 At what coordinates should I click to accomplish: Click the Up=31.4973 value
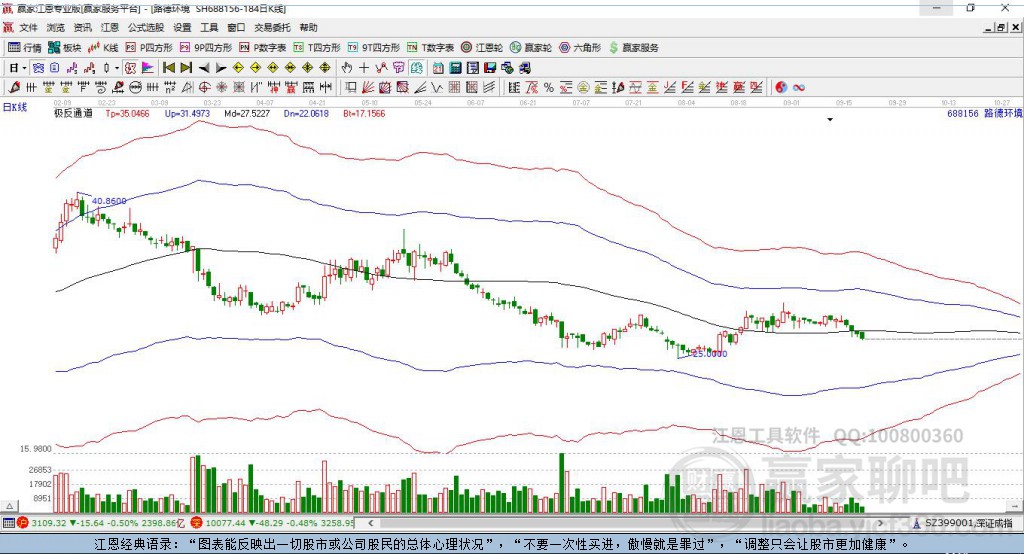187,113
